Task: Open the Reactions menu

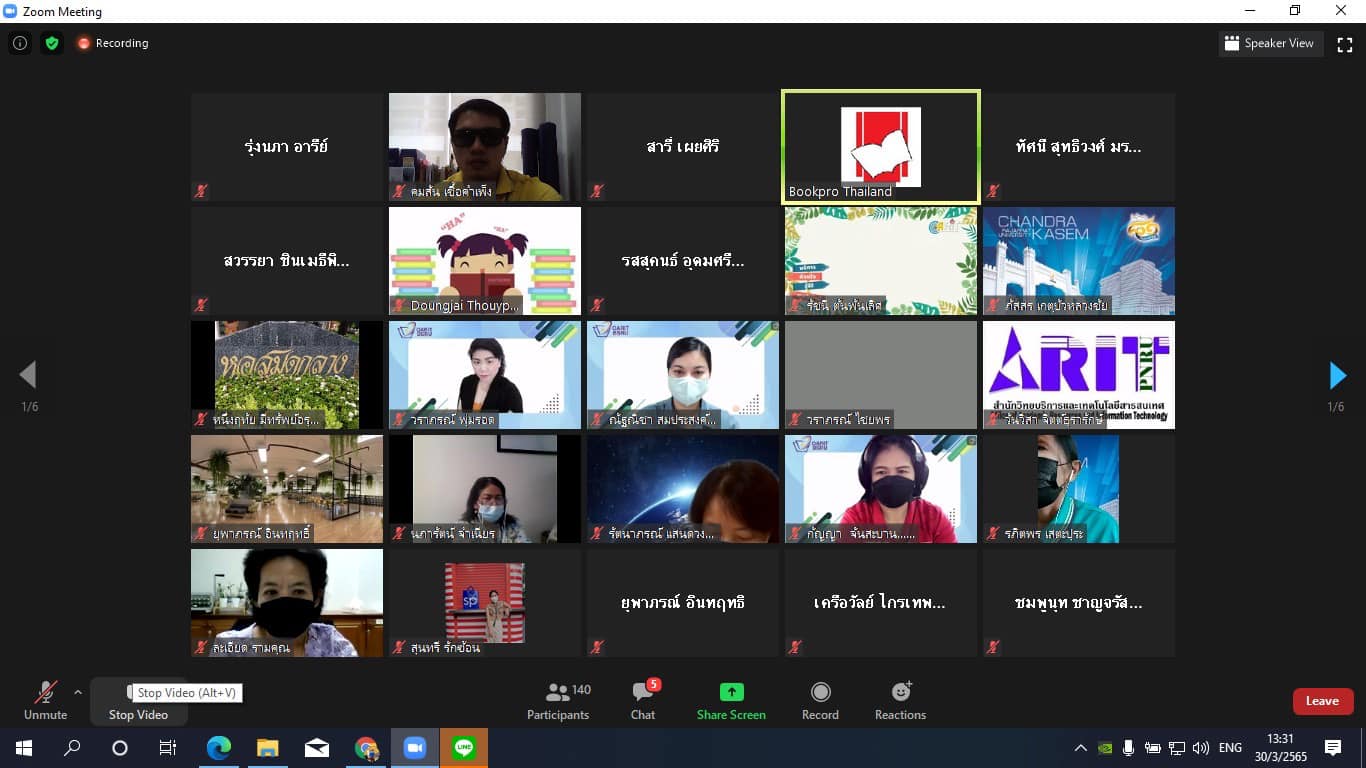Action: point(900,701)
